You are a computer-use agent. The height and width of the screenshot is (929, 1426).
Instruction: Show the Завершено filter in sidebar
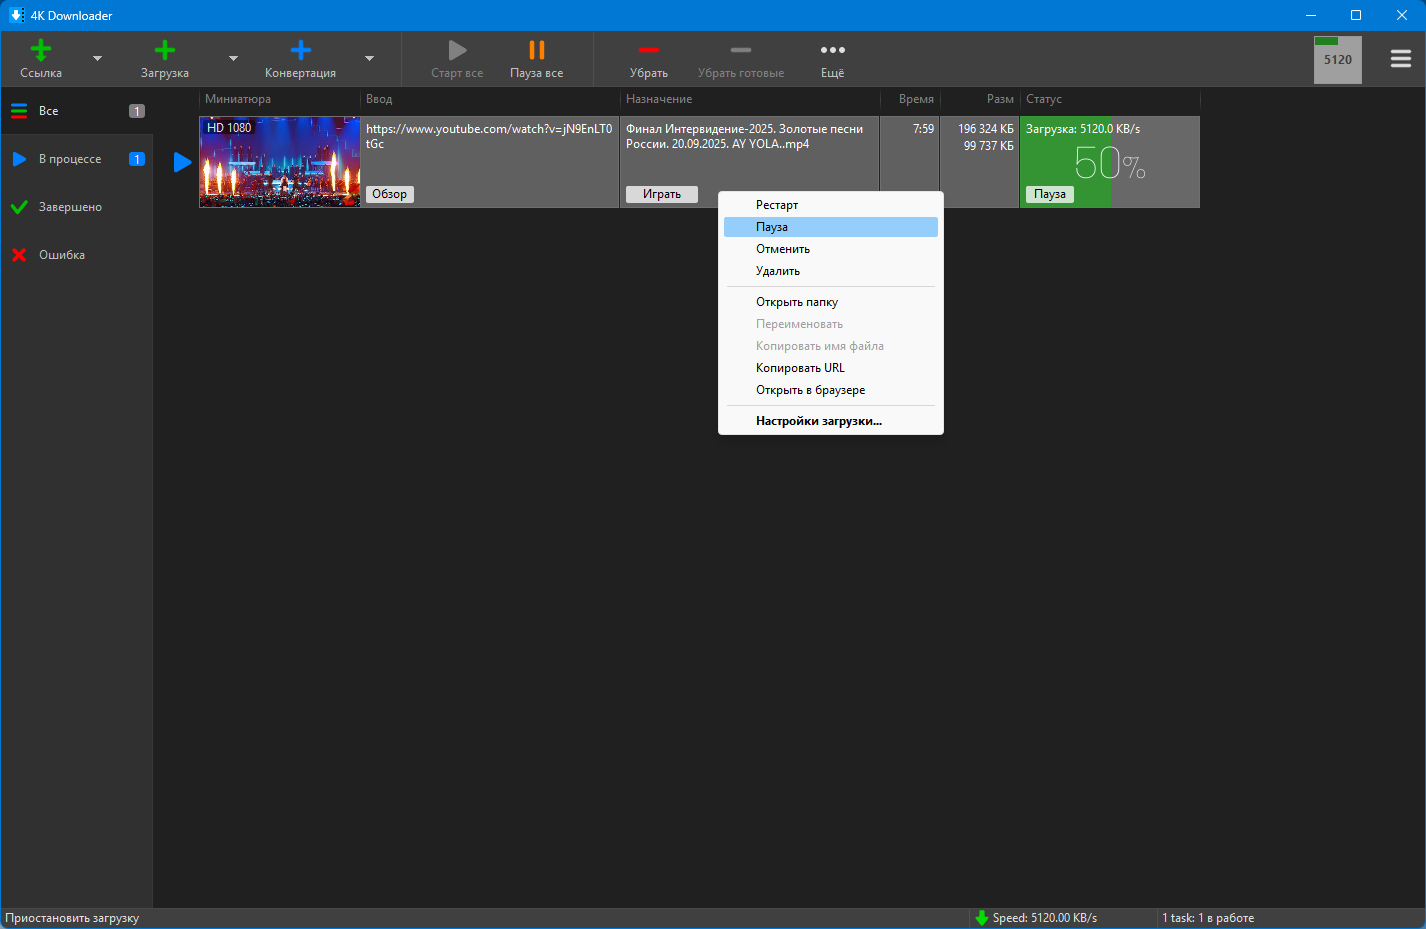point(70,207)
